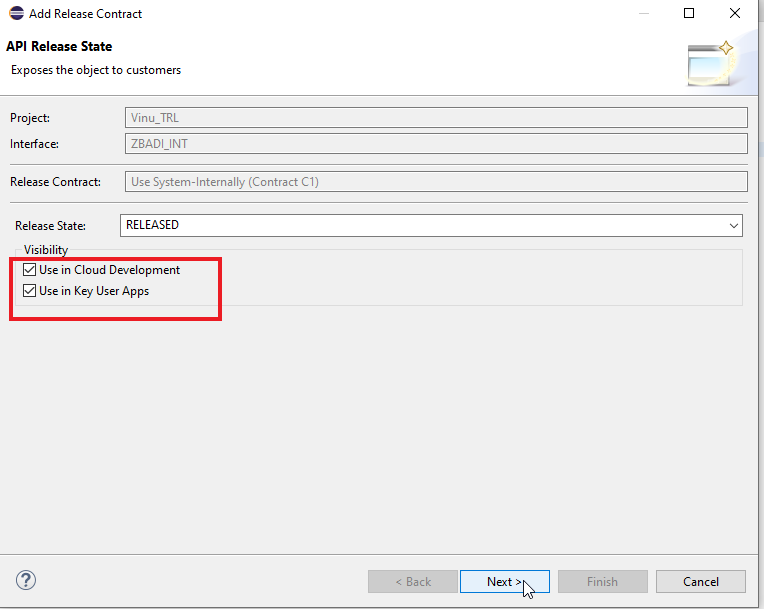Click the disabled Back button
Image resolution: width=764 pixels, height=609 pixels.
click(x=413, y=582)
